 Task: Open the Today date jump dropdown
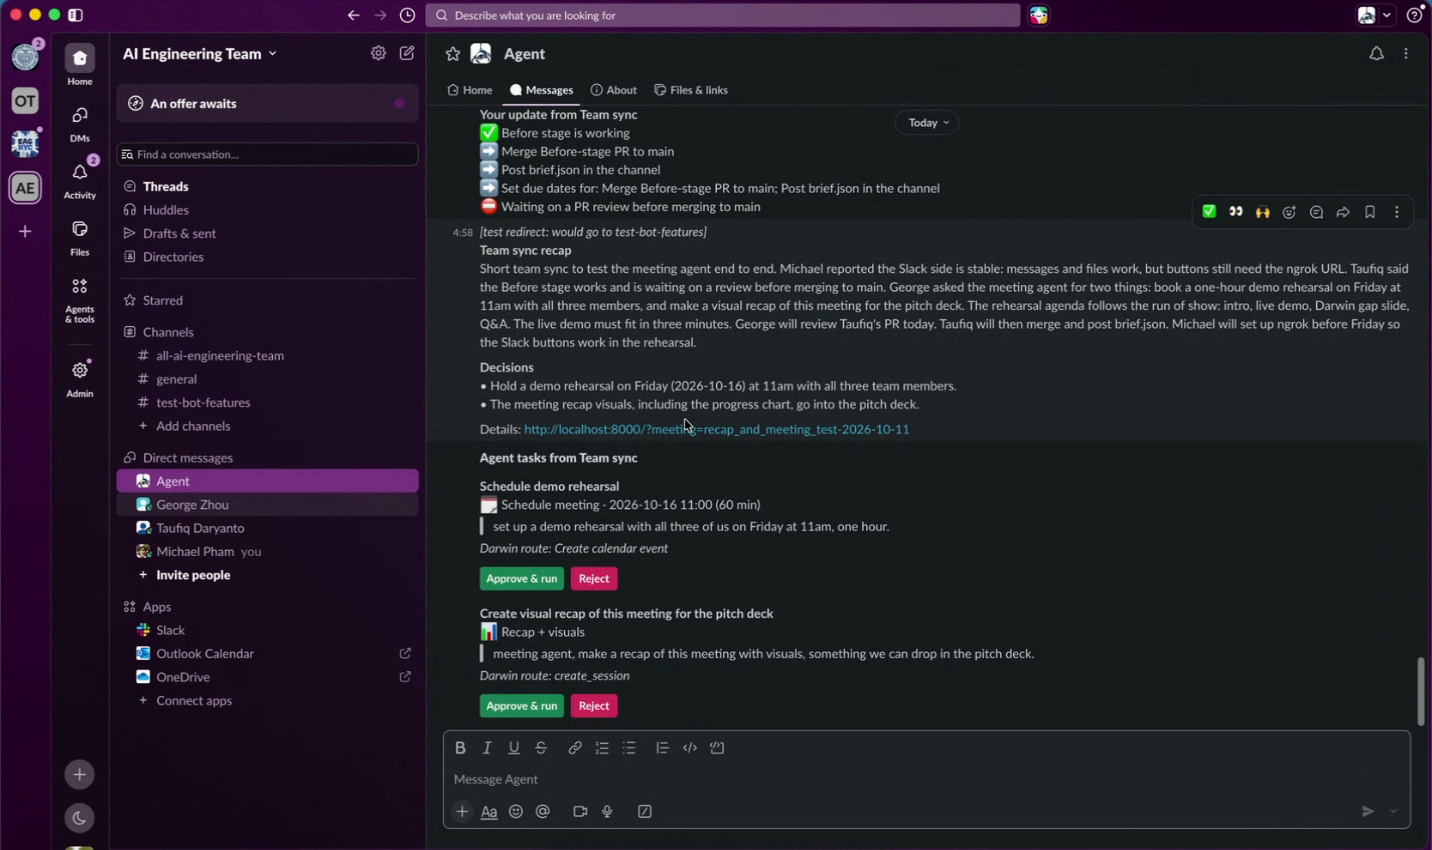coord(927,123)
